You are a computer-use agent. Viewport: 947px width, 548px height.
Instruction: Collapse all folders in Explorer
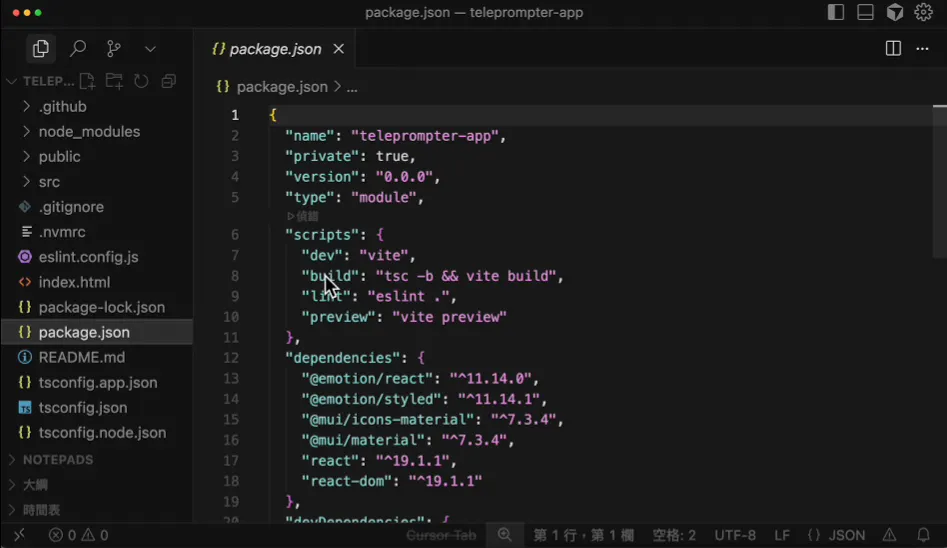tap(169, 81)
